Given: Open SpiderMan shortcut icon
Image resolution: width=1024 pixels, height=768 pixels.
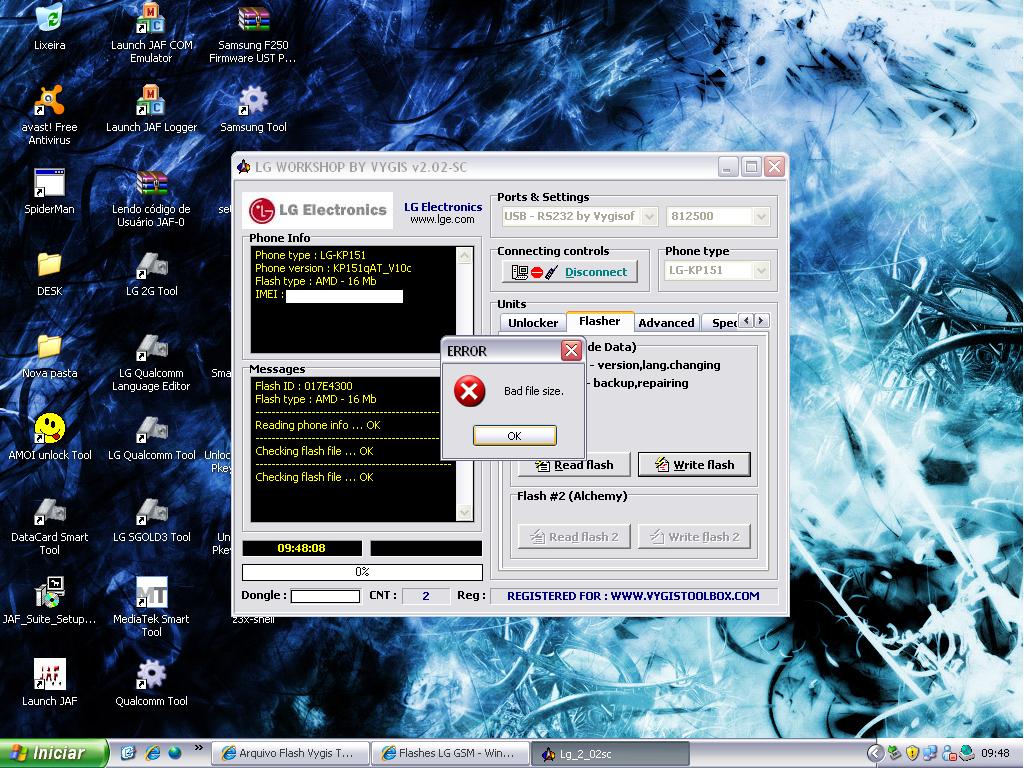Looking at the screenshot, I should click(49, 183).
